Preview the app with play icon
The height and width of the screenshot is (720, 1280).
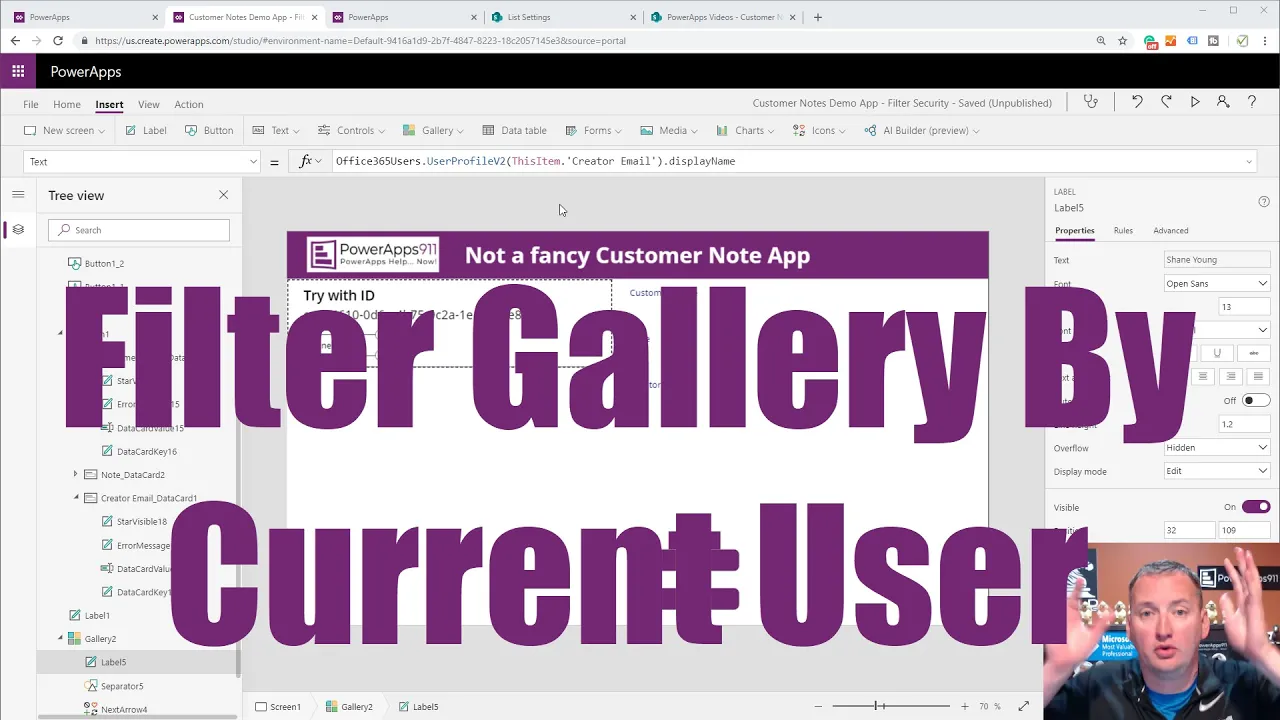click(x=1195, y=102)
